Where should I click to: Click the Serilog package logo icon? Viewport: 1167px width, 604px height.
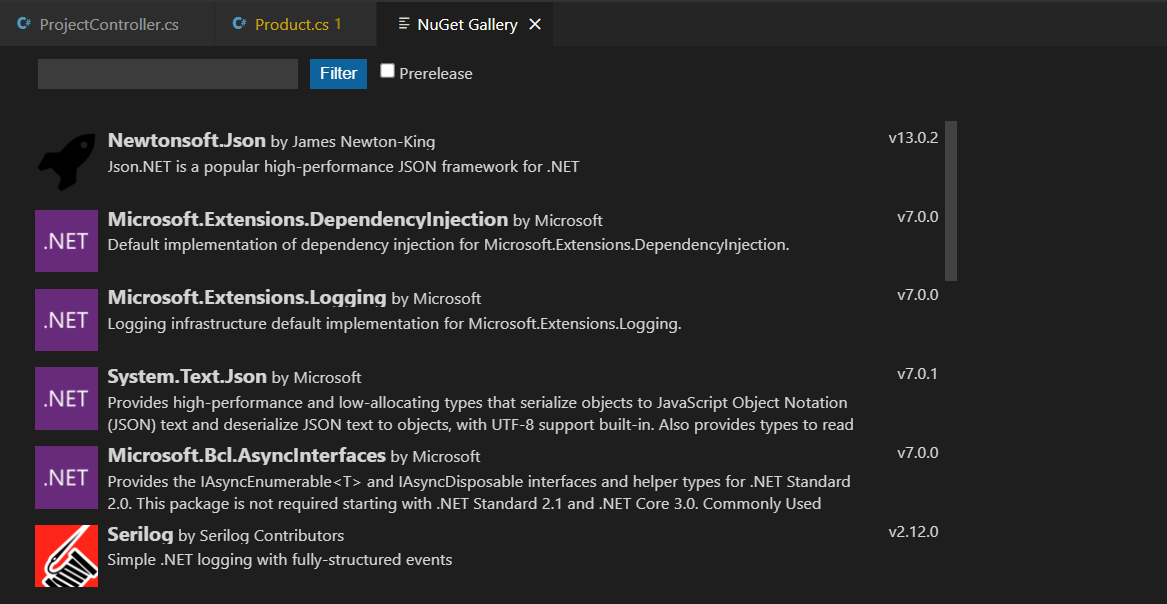click(x=66, y=556)
